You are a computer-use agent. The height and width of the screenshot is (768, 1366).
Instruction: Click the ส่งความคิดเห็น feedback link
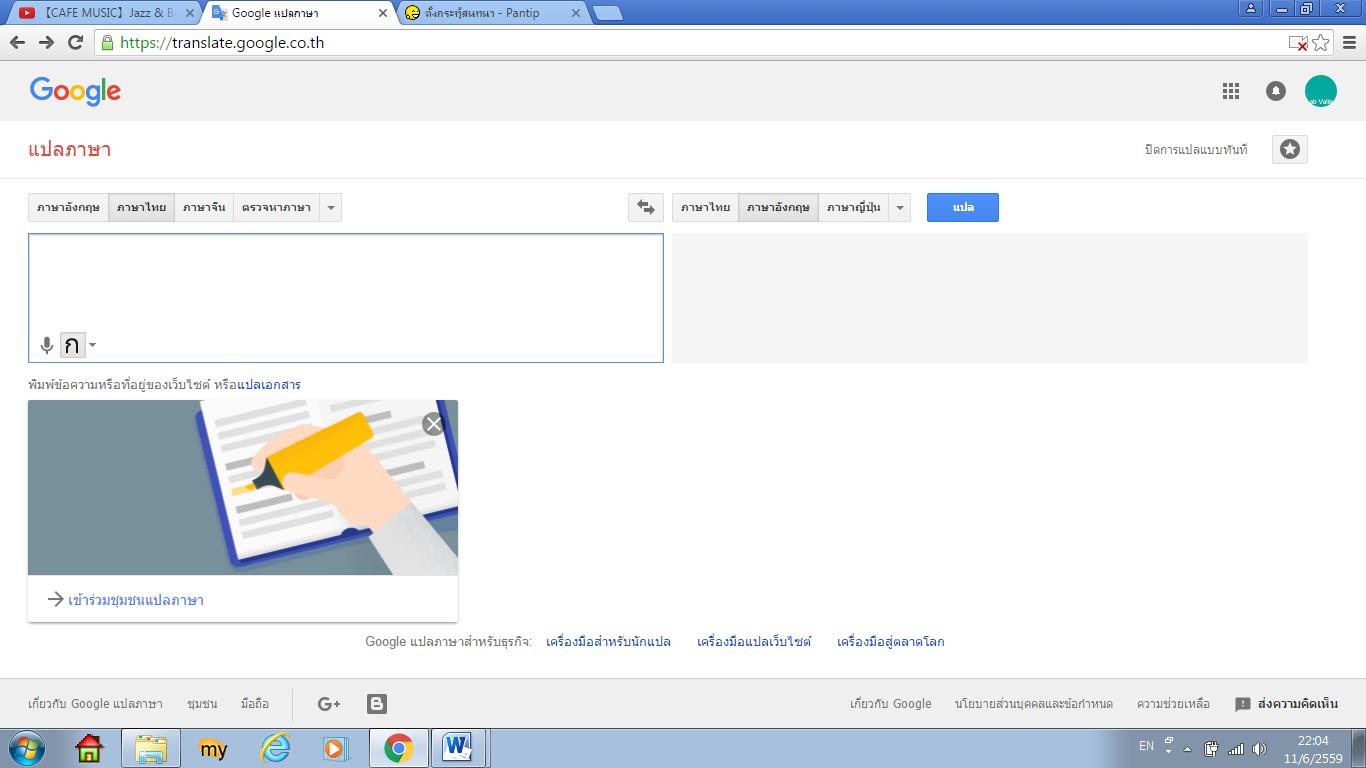1298,704
